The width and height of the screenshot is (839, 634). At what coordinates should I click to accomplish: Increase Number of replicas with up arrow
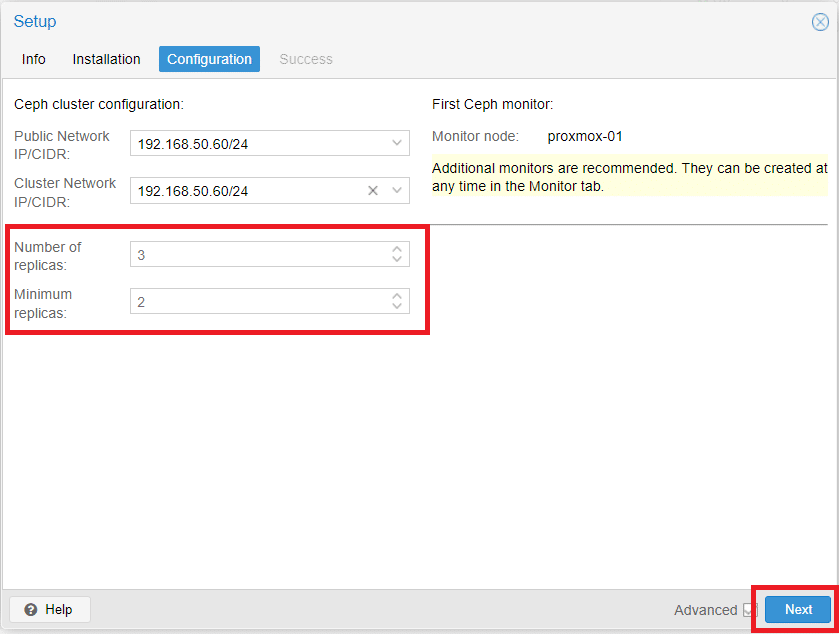[x=396, y=249]
